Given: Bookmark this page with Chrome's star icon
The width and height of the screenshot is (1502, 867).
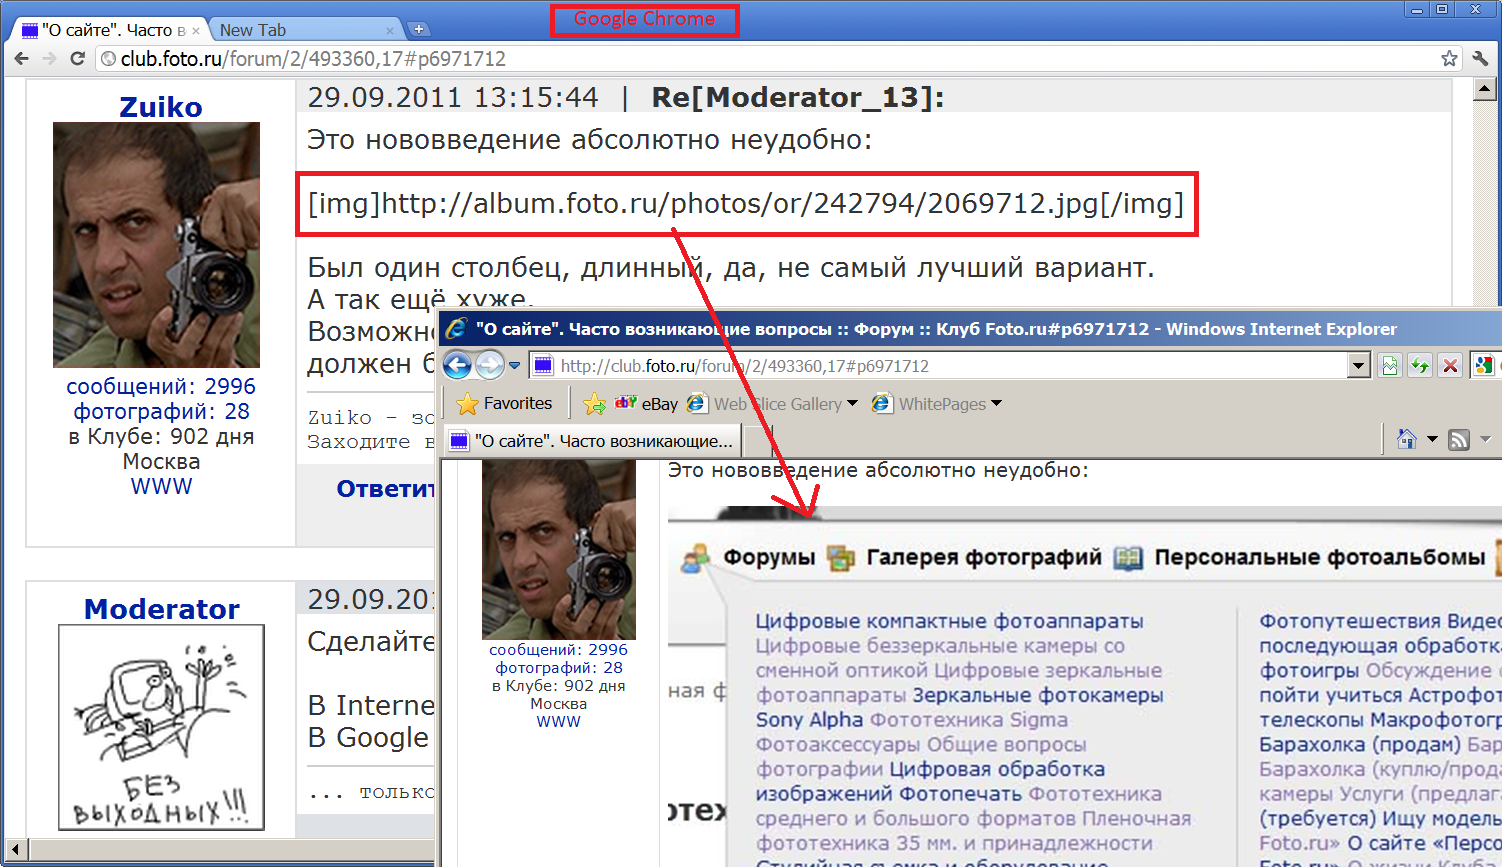Looking at the screenshot, I should [1449, 59].
